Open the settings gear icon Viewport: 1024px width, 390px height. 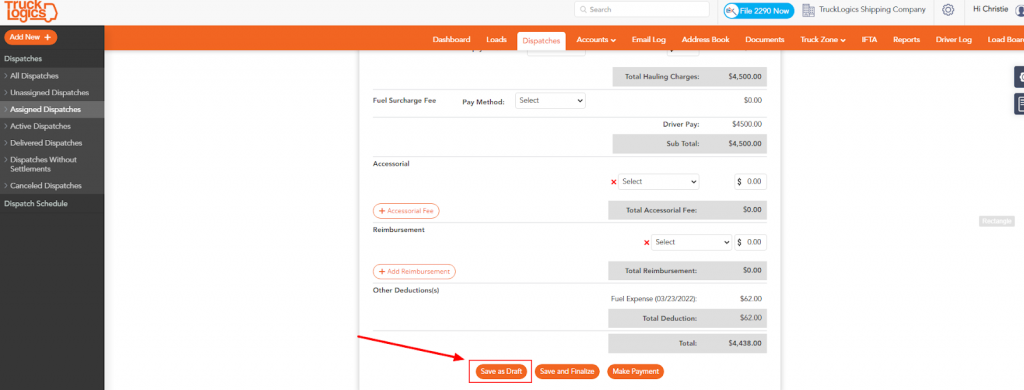coord(948,10)
